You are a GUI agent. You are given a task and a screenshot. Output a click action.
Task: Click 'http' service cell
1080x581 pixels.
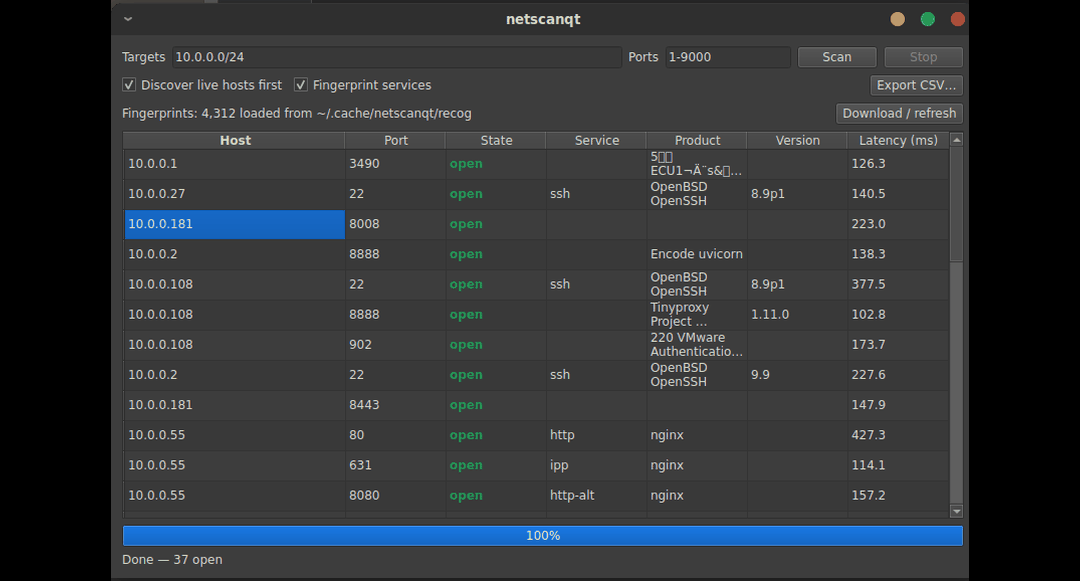(x=596, y=436)
